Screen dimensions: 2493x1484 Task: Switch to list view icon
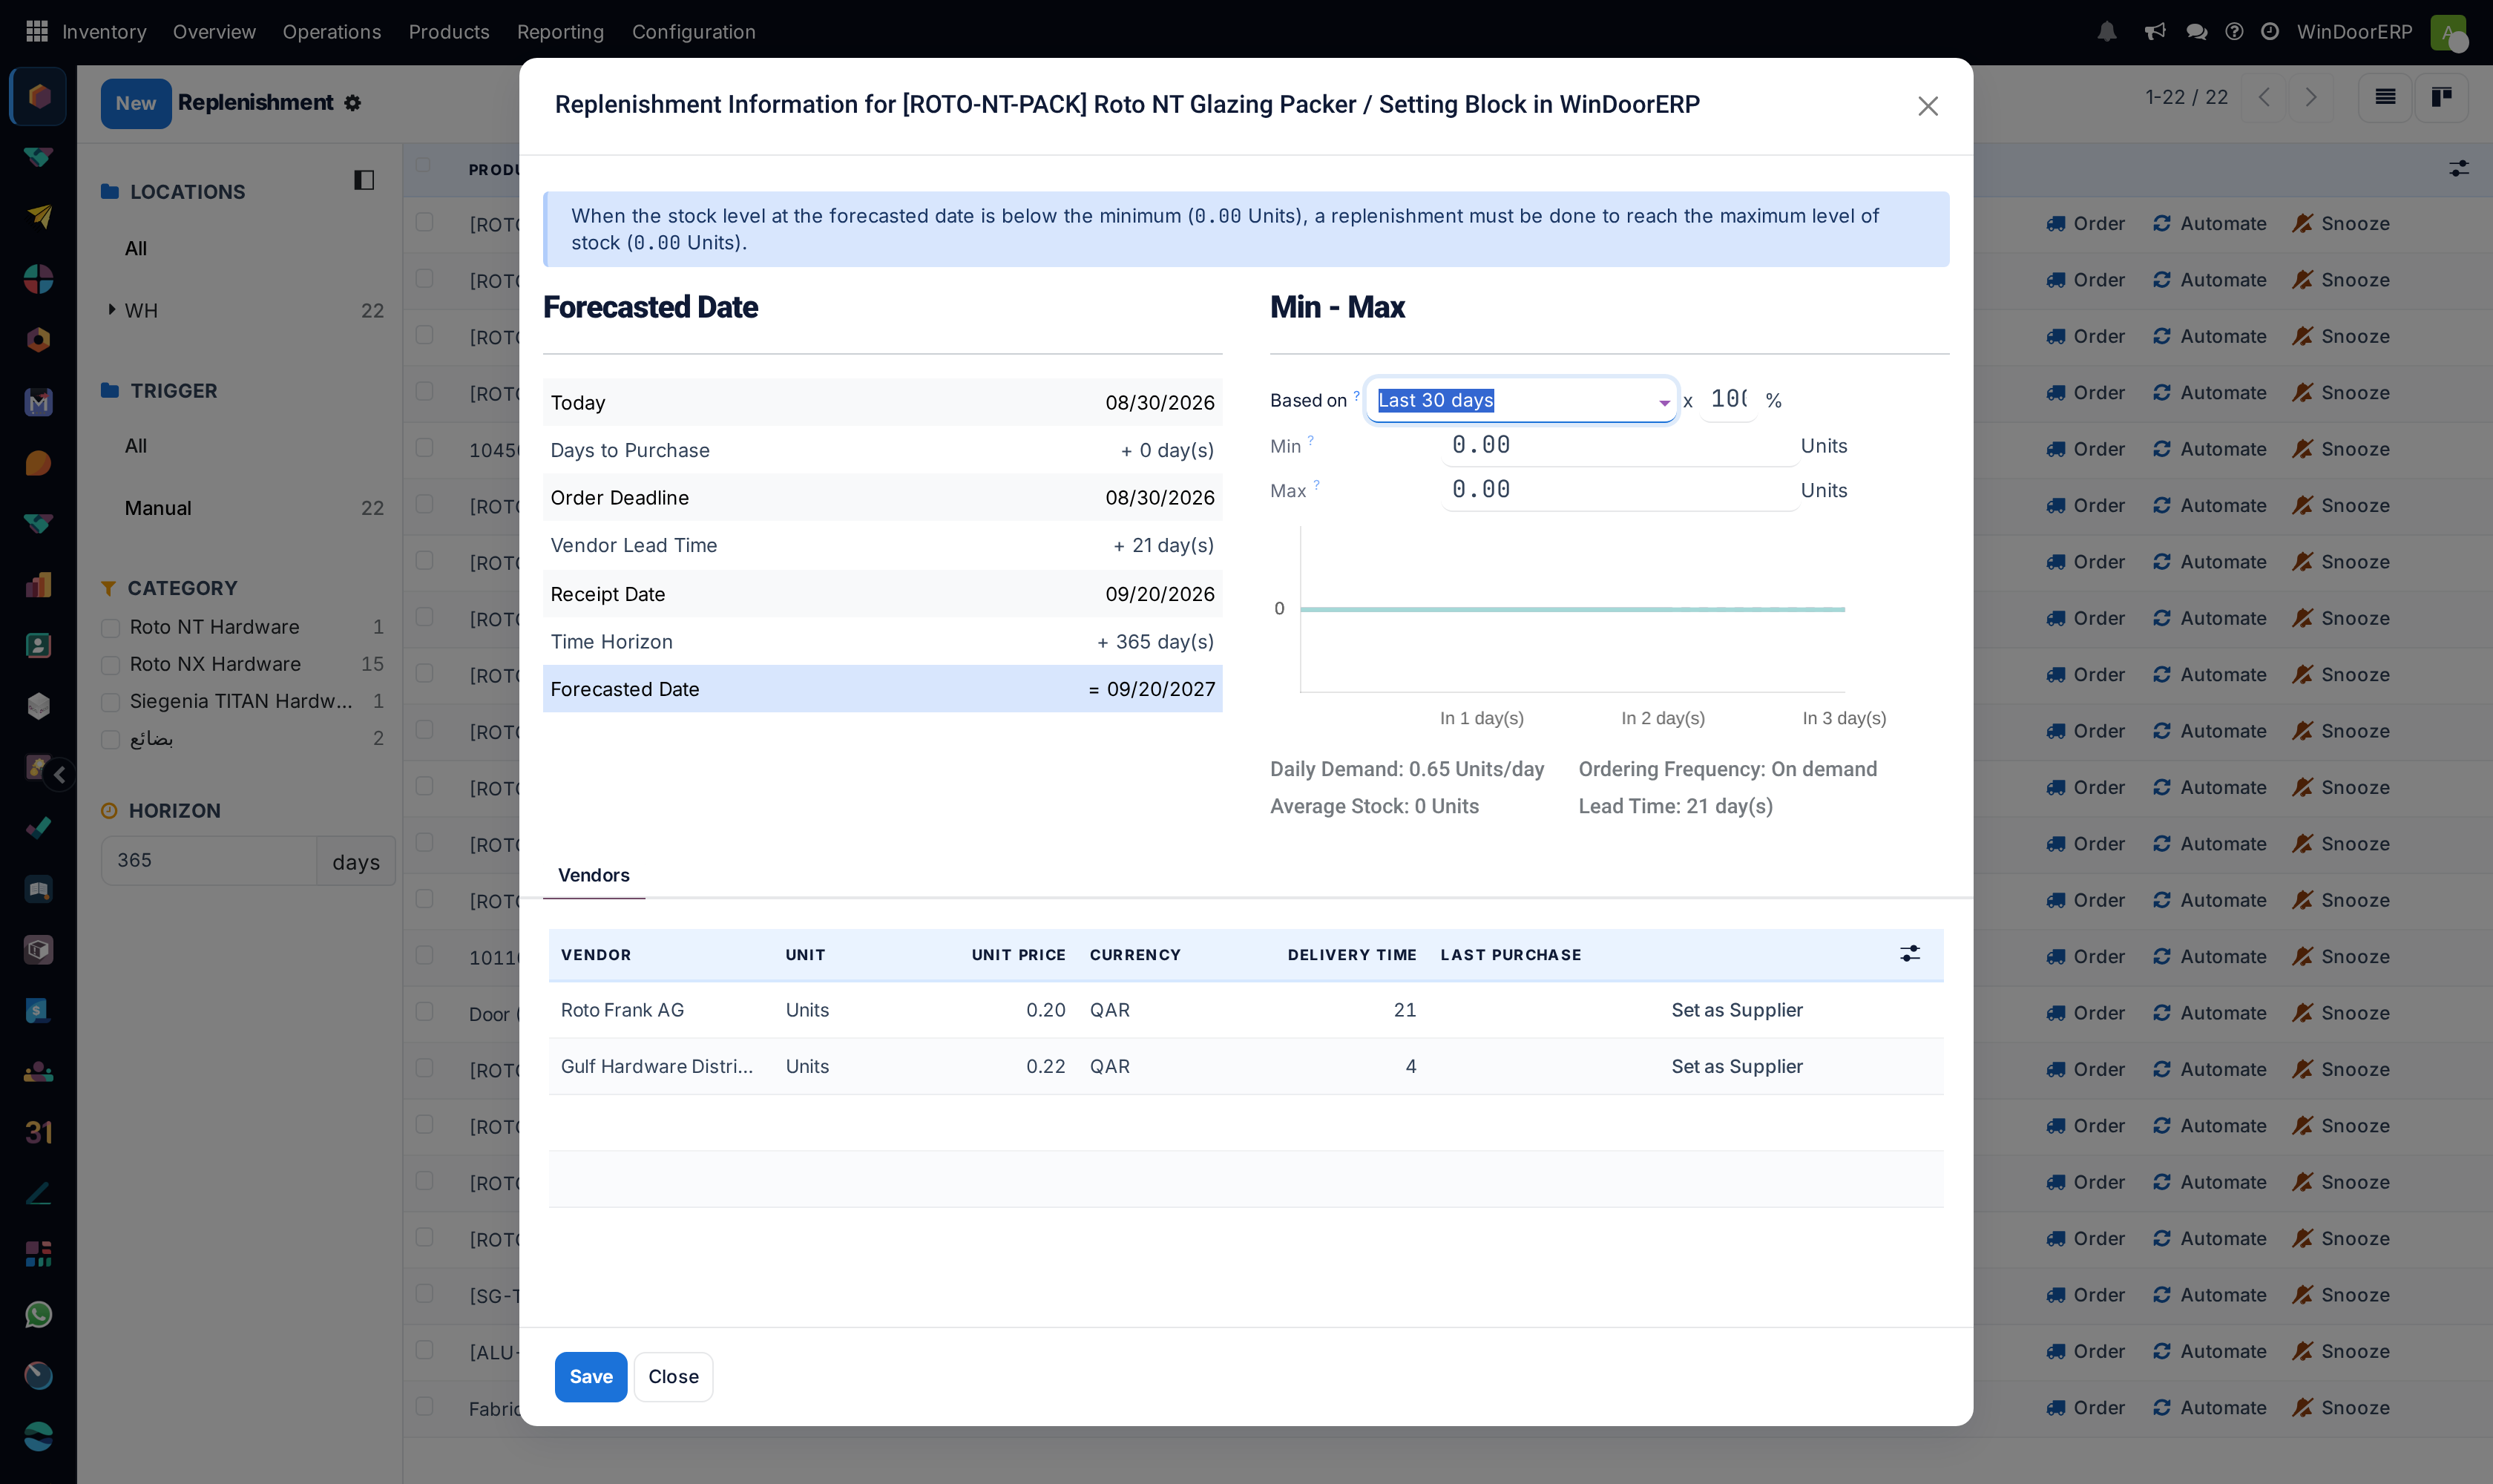2385,97
